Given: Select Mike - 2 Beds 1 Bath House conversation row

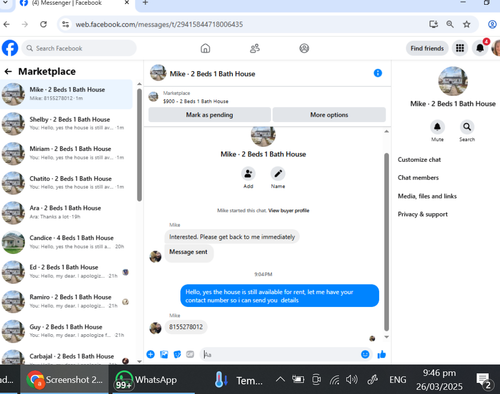Looking at the screenshot, I should point(67,94).
